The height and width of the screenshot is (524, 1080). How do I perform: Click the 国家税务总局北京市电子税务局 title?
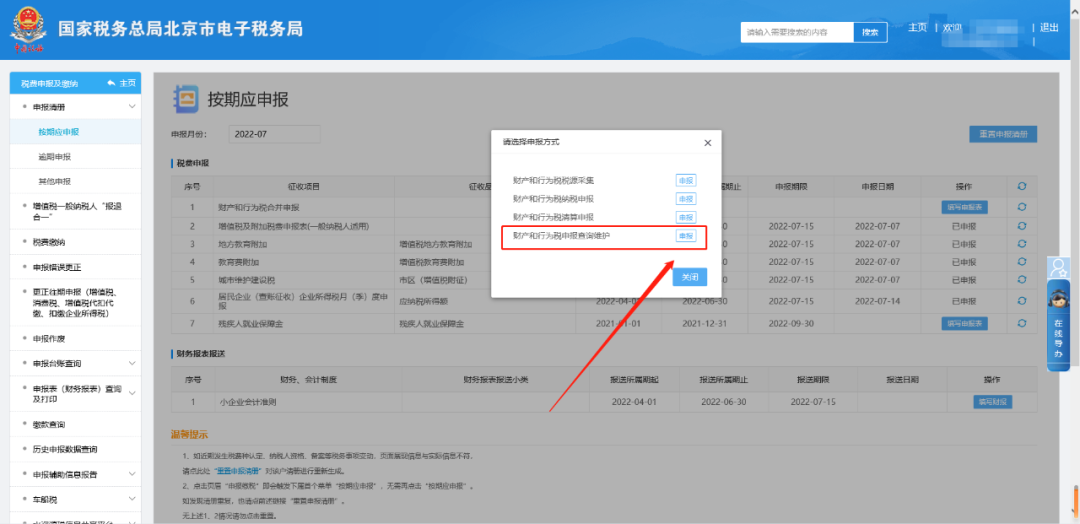coord(180,29)
